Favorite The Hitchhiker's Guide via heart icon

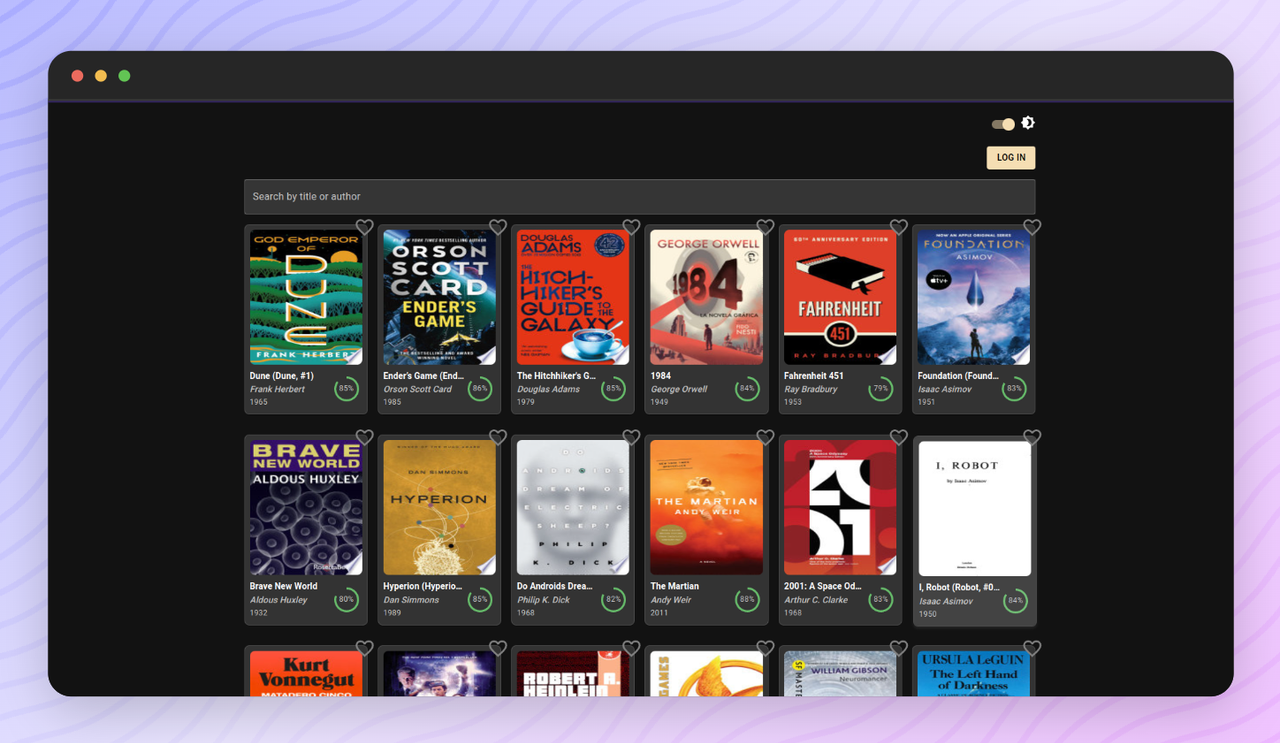coord(631,227)
